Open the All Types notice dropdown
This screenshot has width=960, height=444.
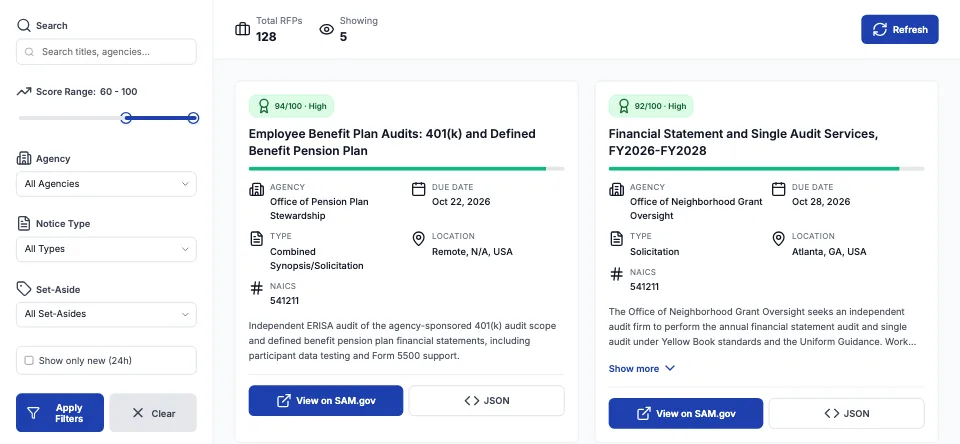coord(107,249)
